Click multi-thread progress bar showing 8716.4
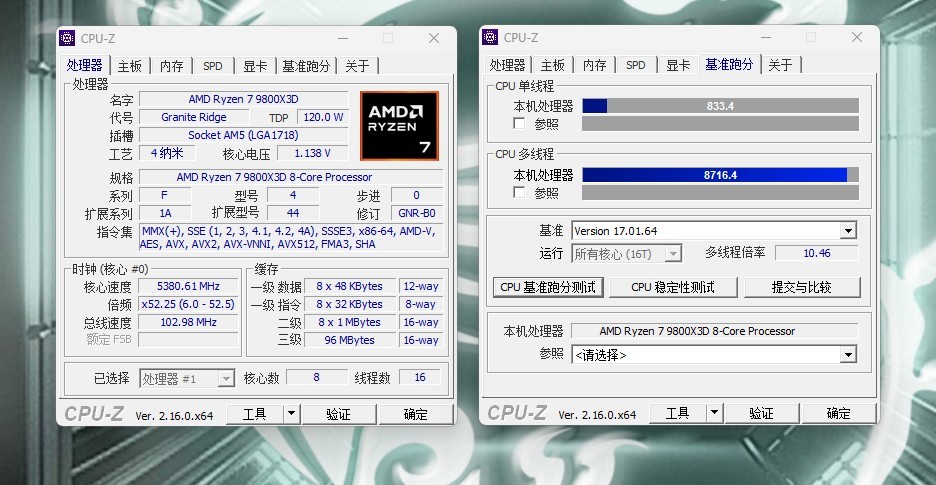Image resolution: width=936 pixels, height=485 pixels. pyautogui.click(x=721, y=175)
